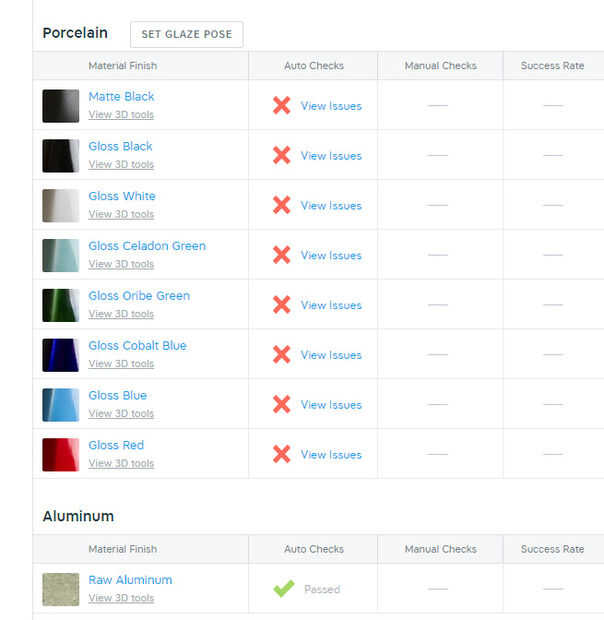The image size is (604, 620).
Task: Open View 3D tools under Gloss Red
Action: 121,464
